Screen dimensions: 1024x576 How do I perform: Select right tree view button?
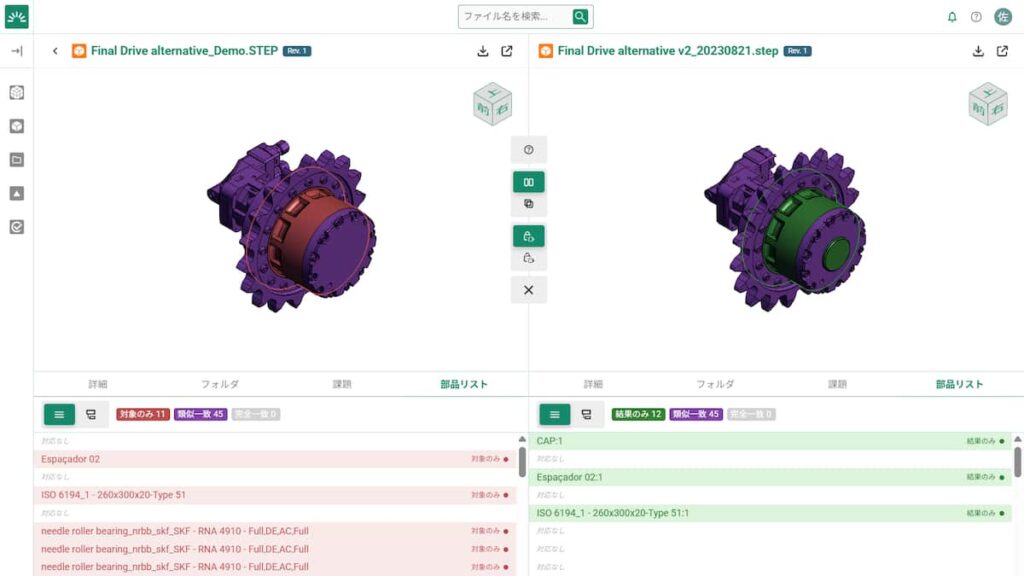586,414
